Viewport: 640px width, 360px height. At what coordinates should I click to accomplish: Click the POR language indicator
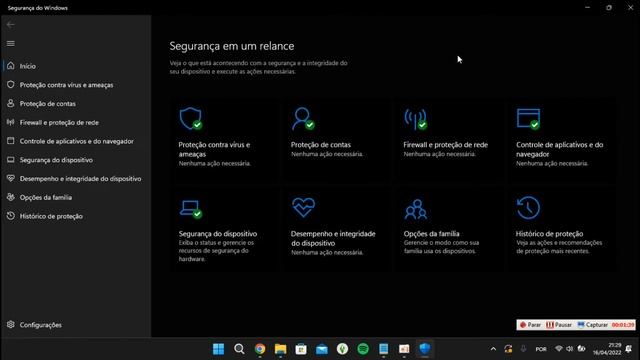(541, 349)
